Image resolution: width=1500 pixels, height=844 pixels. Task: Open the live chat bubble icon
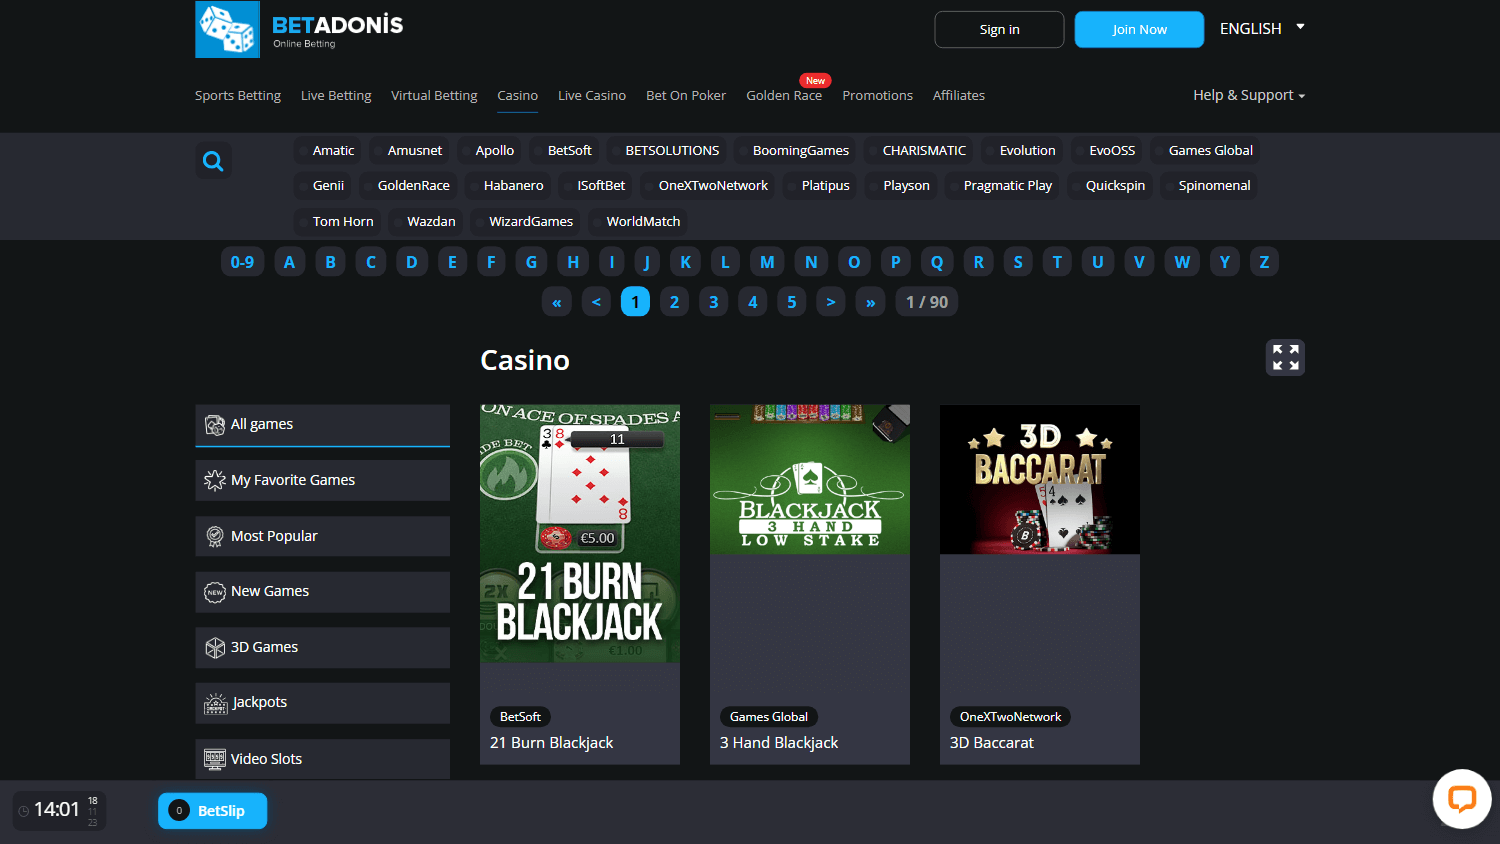click(x=1462, y=799)
